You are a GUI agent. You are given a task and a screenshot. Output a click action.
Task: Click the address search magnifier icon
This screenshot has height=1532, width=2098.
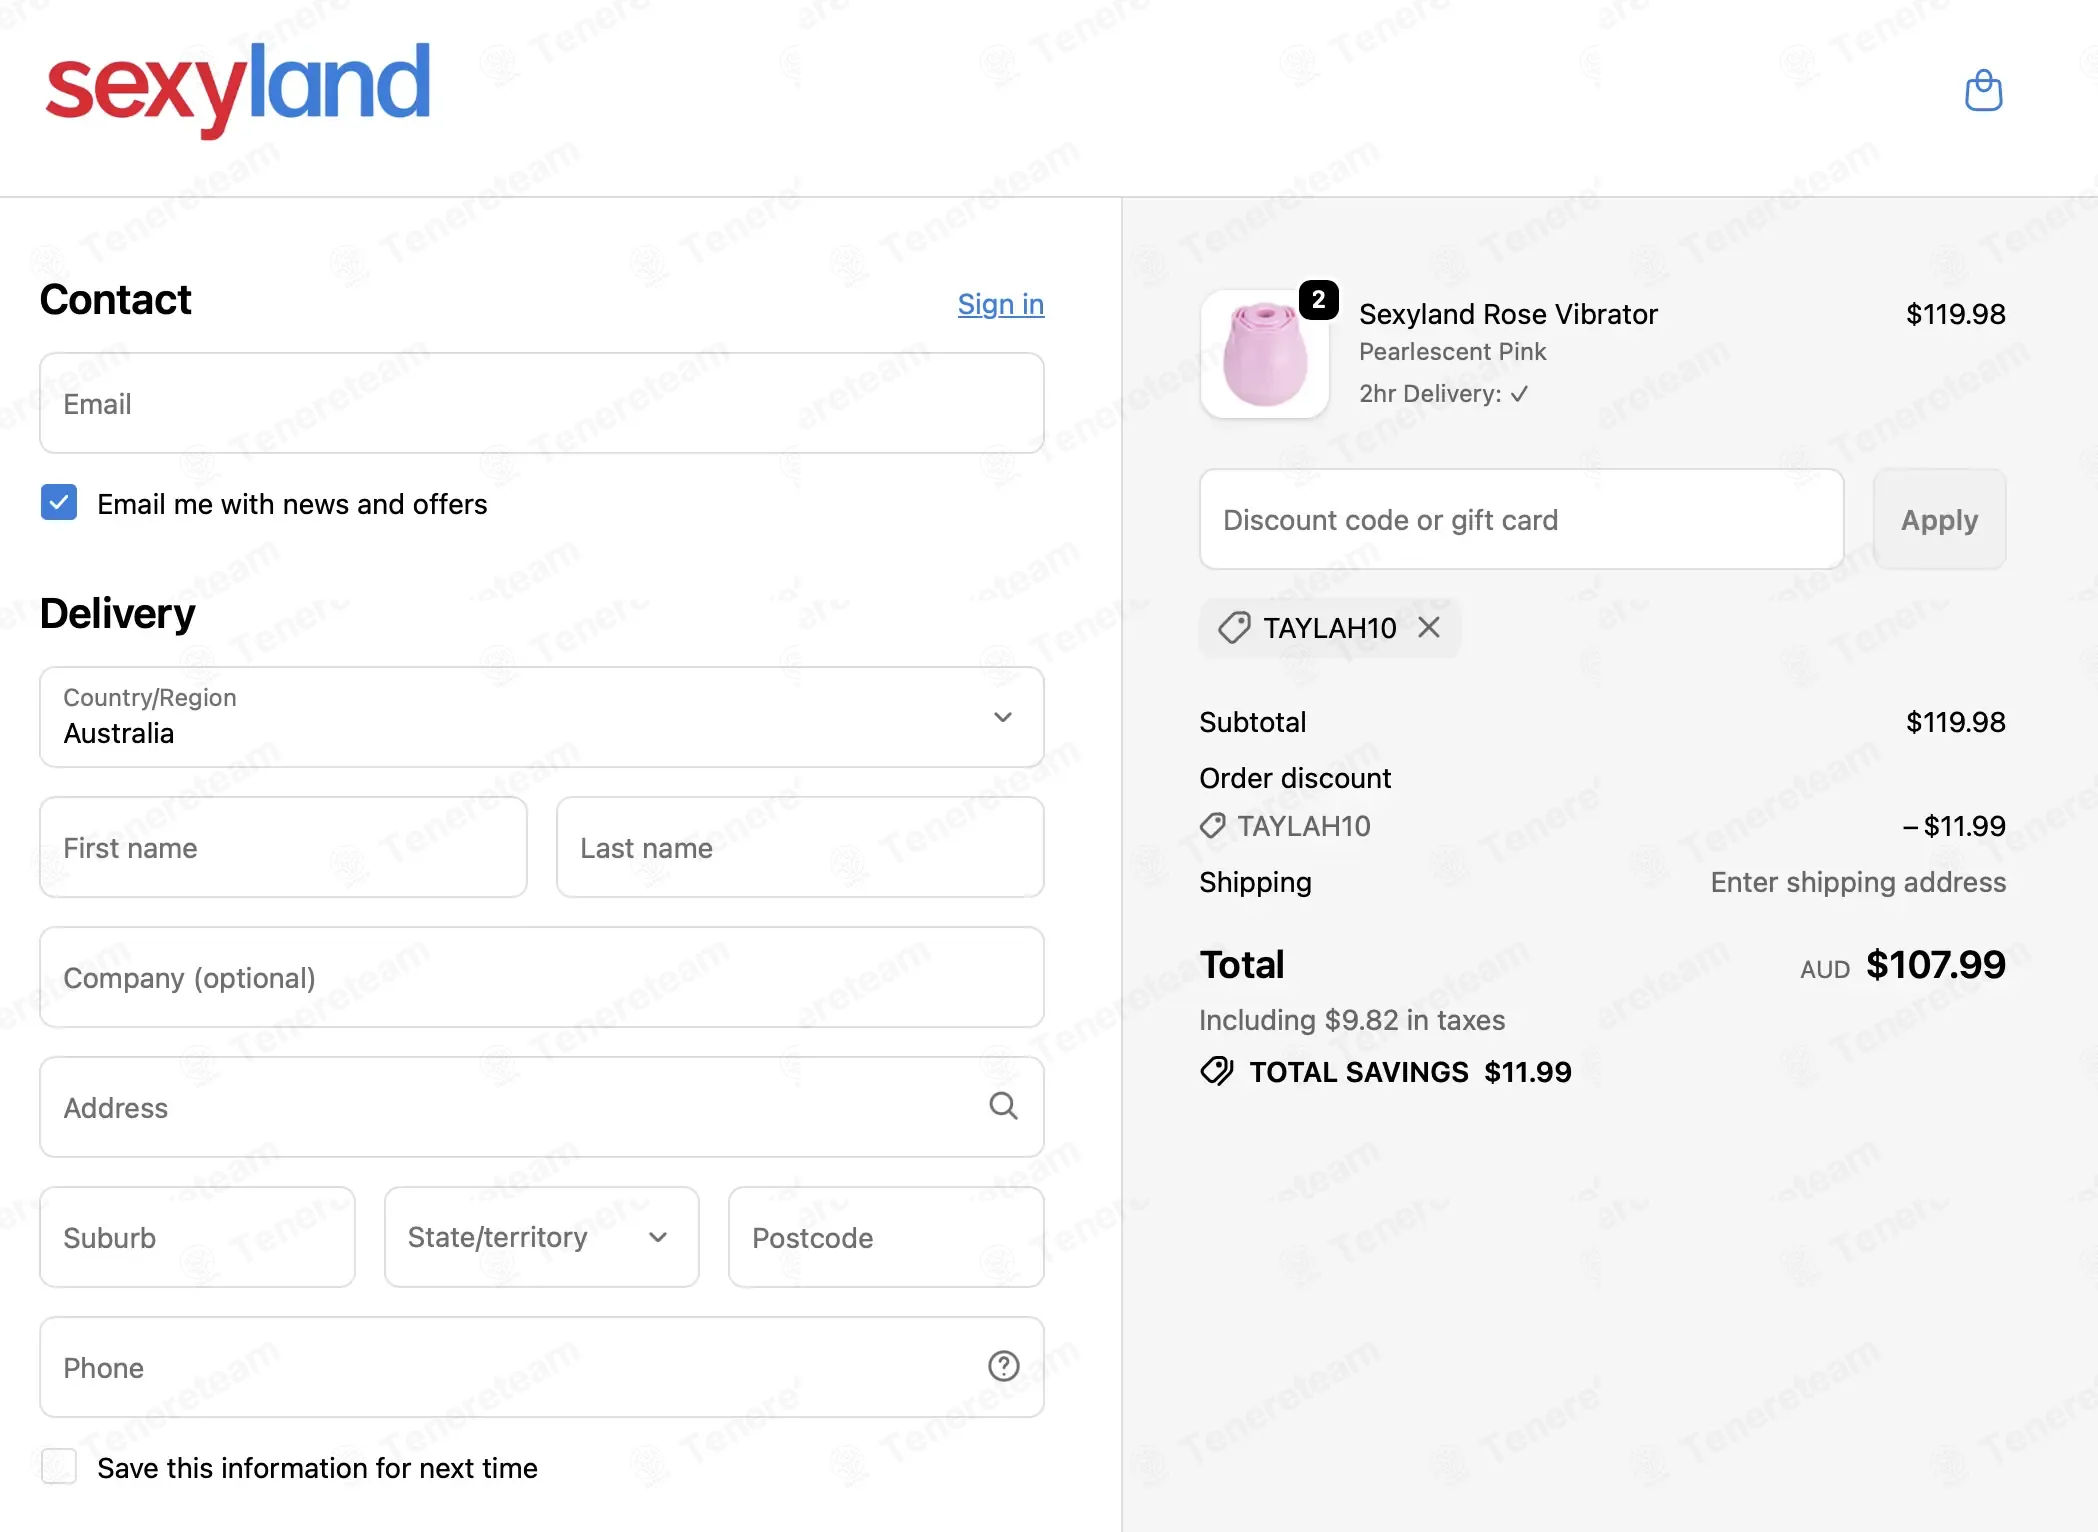coord(1003,1106)
